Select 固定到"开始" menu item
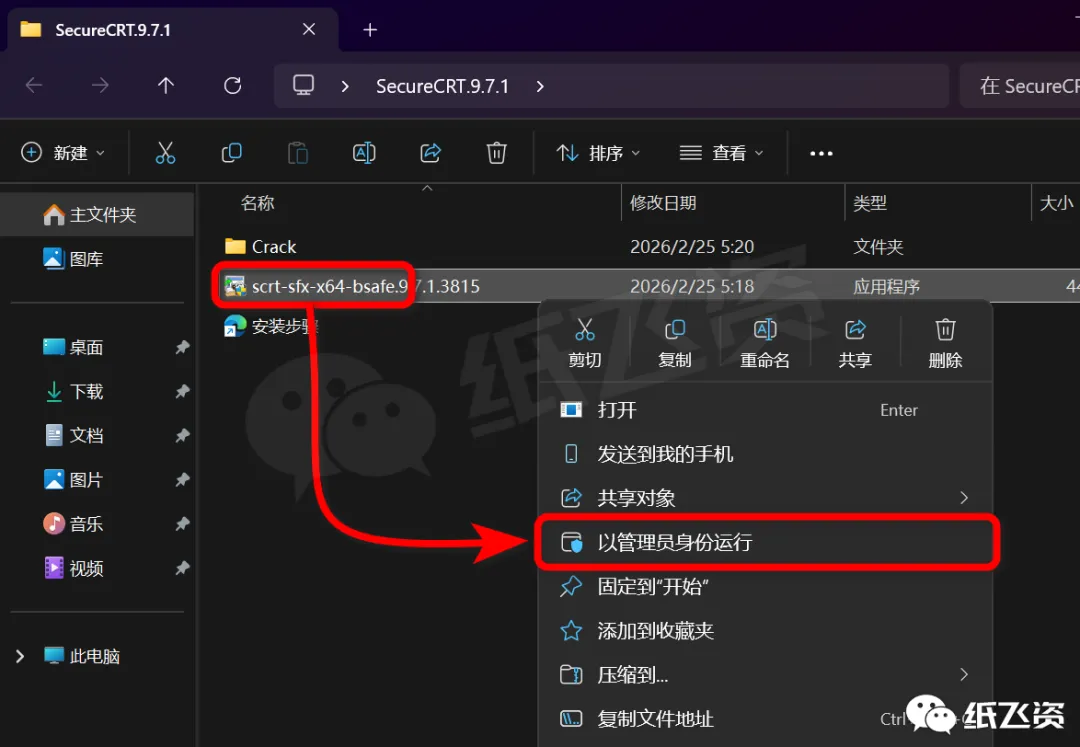The height and width of the screenshot is (747, 1080). 765,587
